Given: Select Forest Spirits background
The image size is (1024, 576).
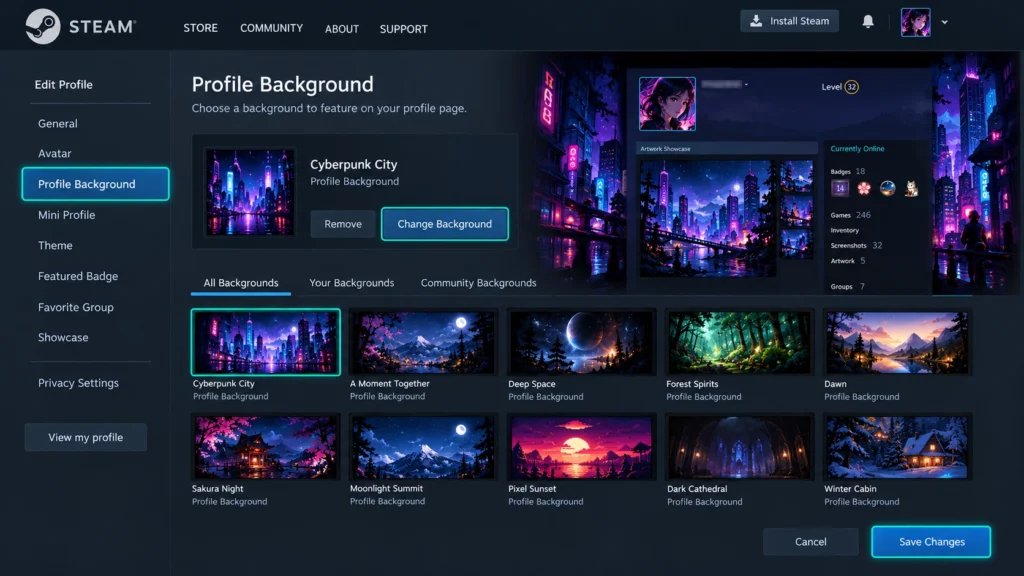Looking at the screenshot, I should click(x=739, y=342).
